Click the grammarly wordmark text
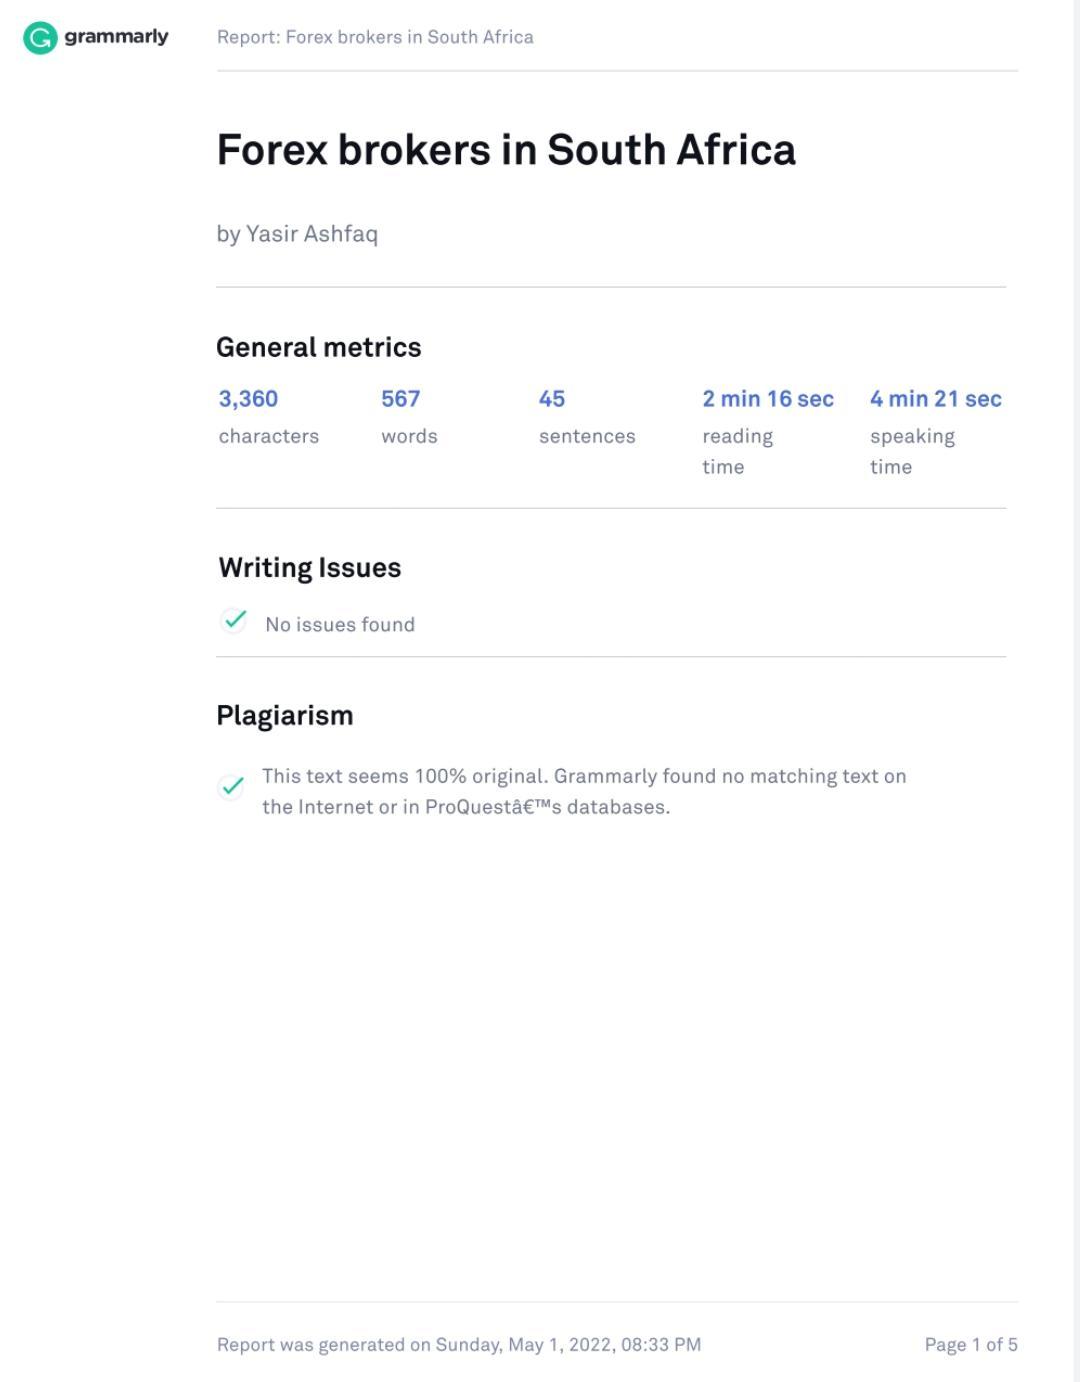The height and width of the screenshot is (1382, 1080). [116, 37]
